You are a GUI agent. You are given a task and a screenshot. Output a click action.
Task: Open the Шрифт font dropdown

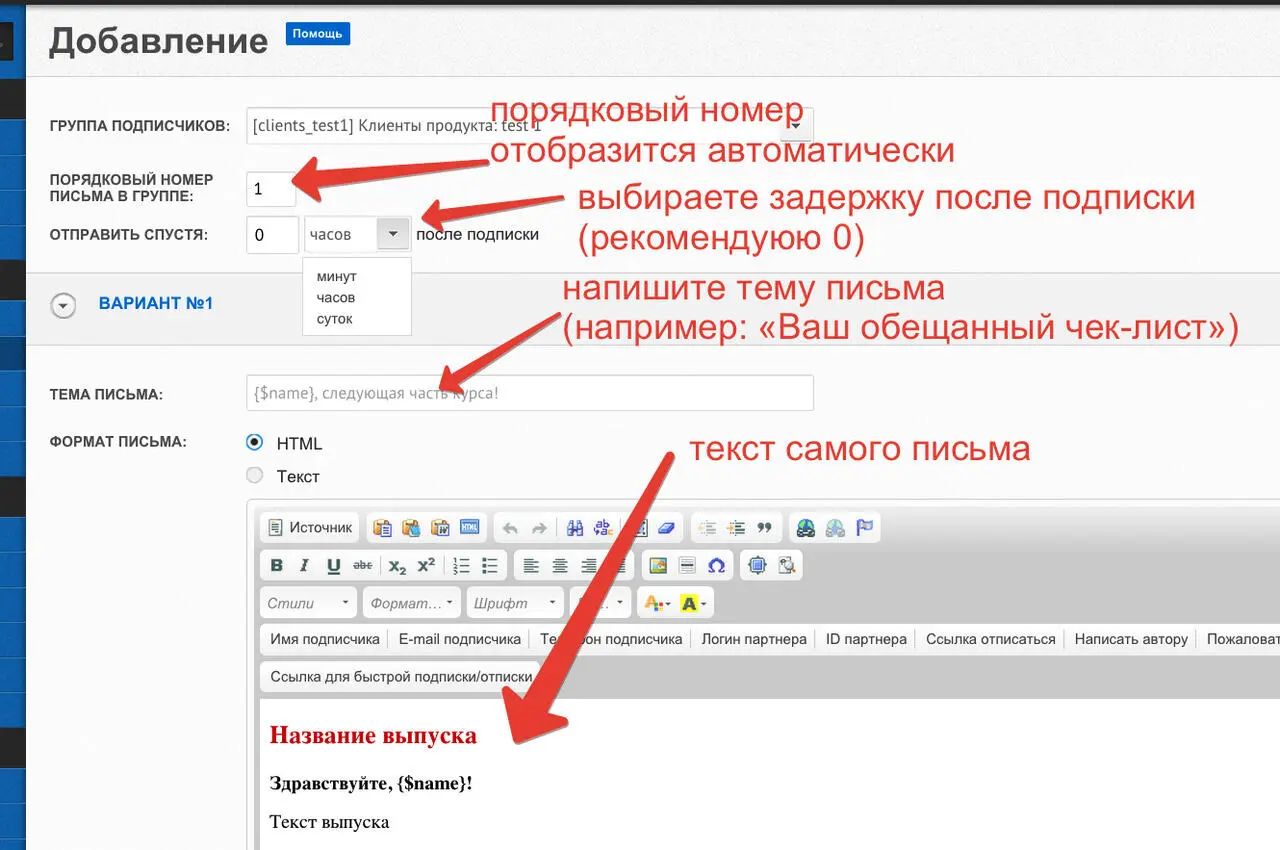[515, 603]
